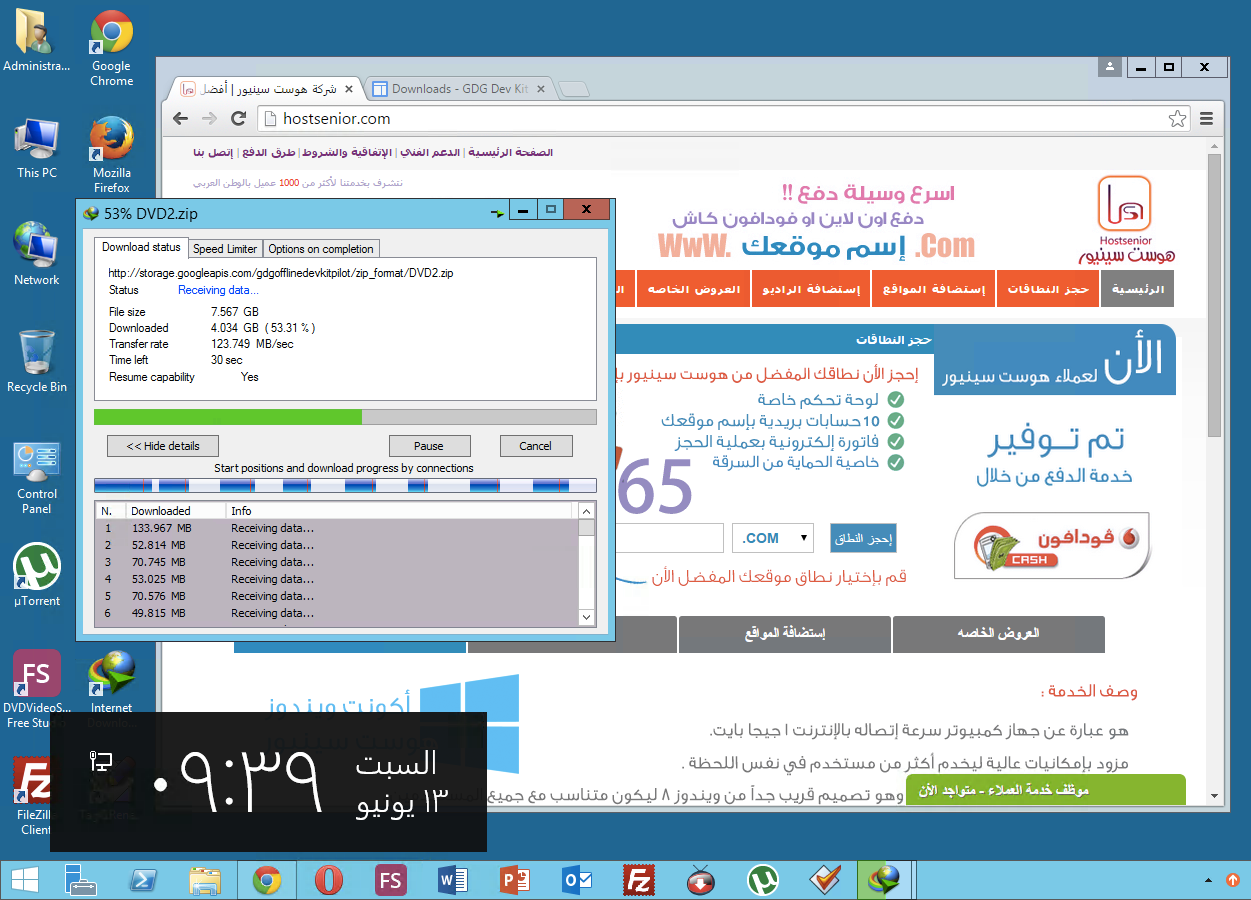The height and width of the screenshot is (900, 1251).
Task: Select the This PC desktop icon
Action: click(37, 148)
